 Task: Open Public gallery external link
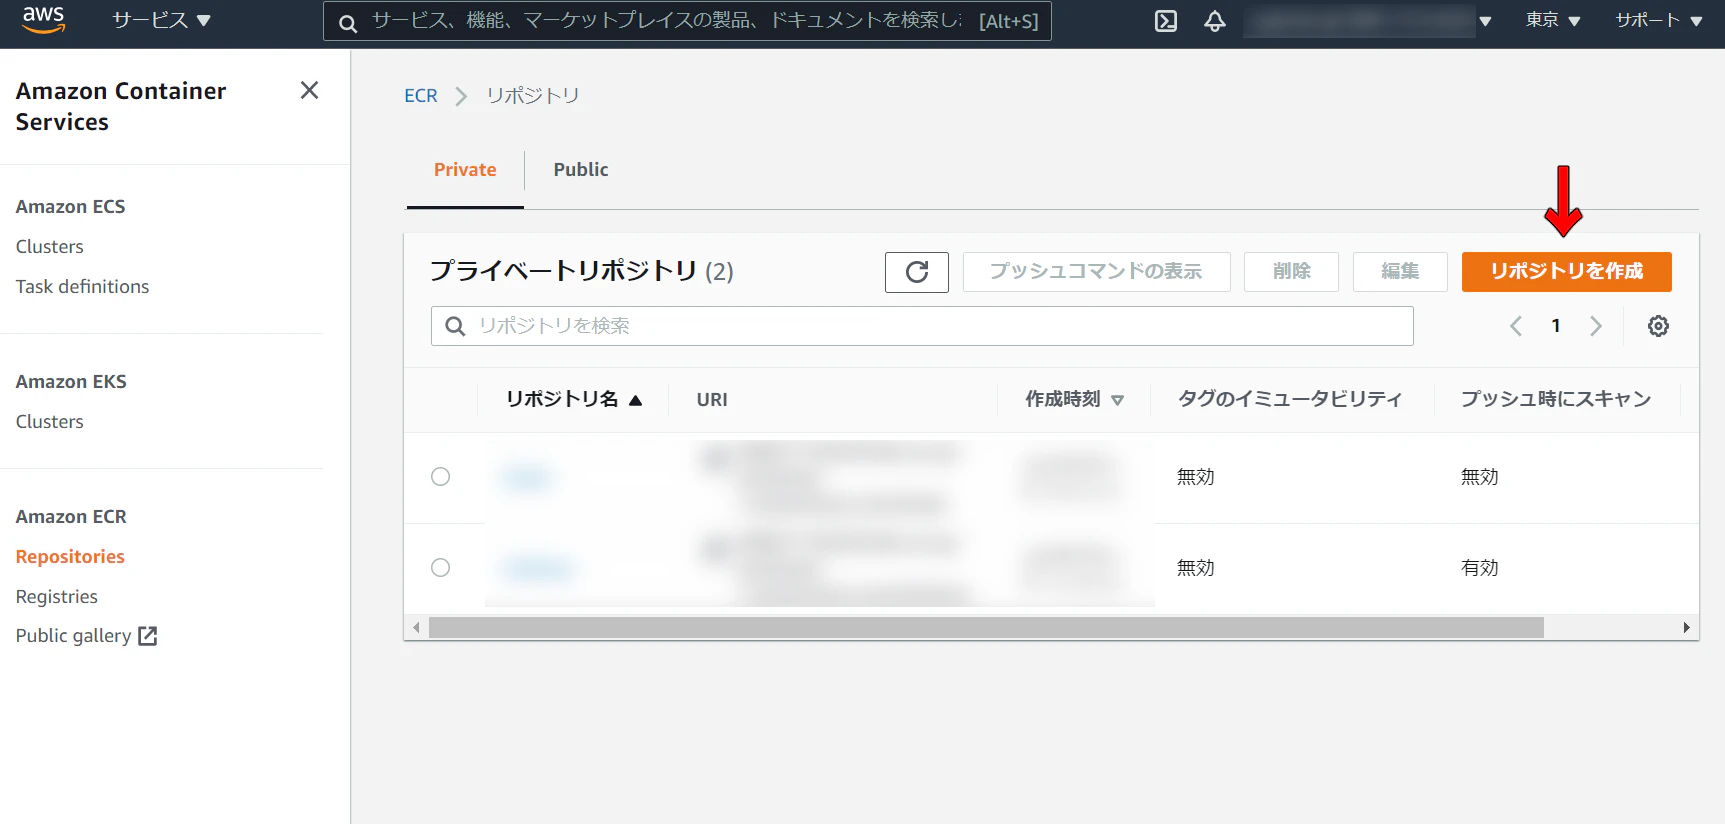point(86,636)
